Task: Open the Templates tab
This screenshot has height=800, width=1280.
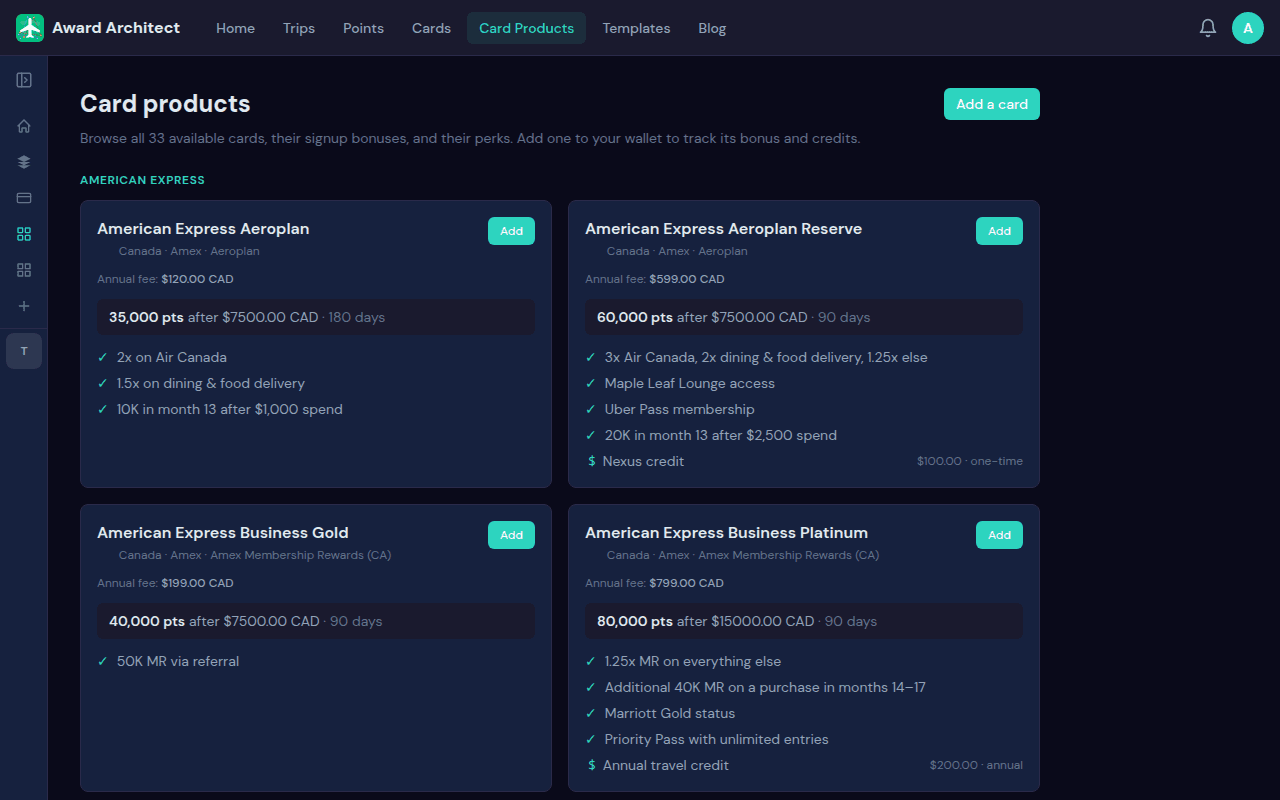Action: pyautogui.click(x=636, y=28)
